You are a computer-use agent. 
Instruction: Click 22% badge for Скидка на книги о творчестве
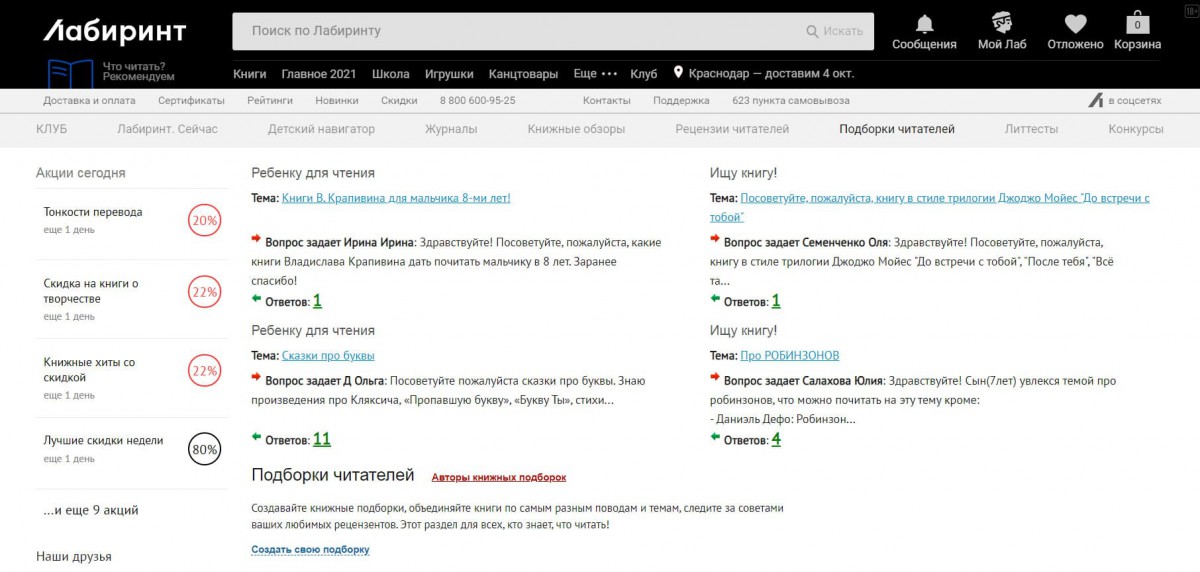tap(204, 292)
